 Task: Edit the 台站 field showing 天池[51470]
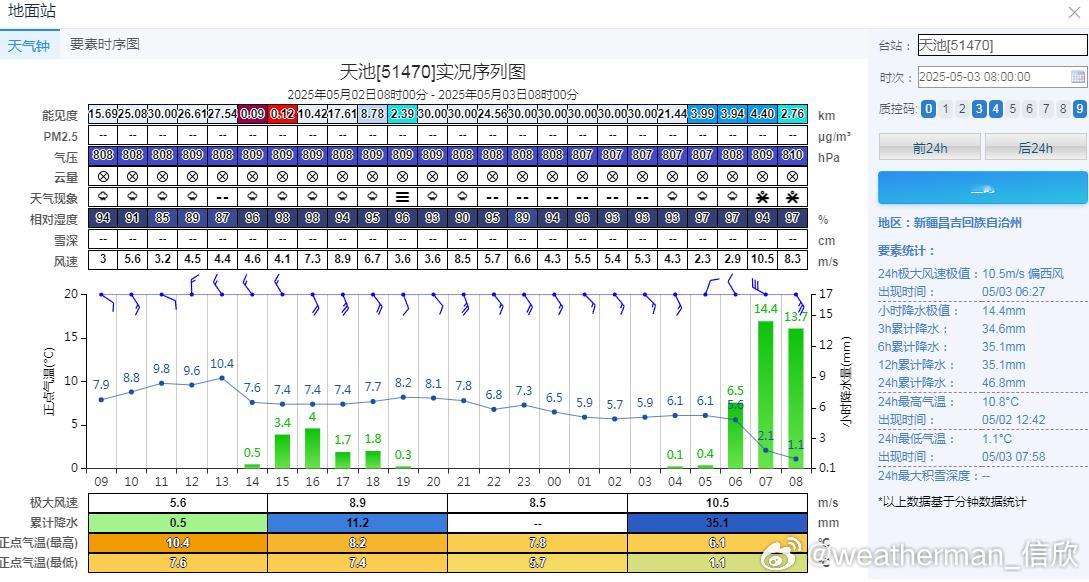1002,45
